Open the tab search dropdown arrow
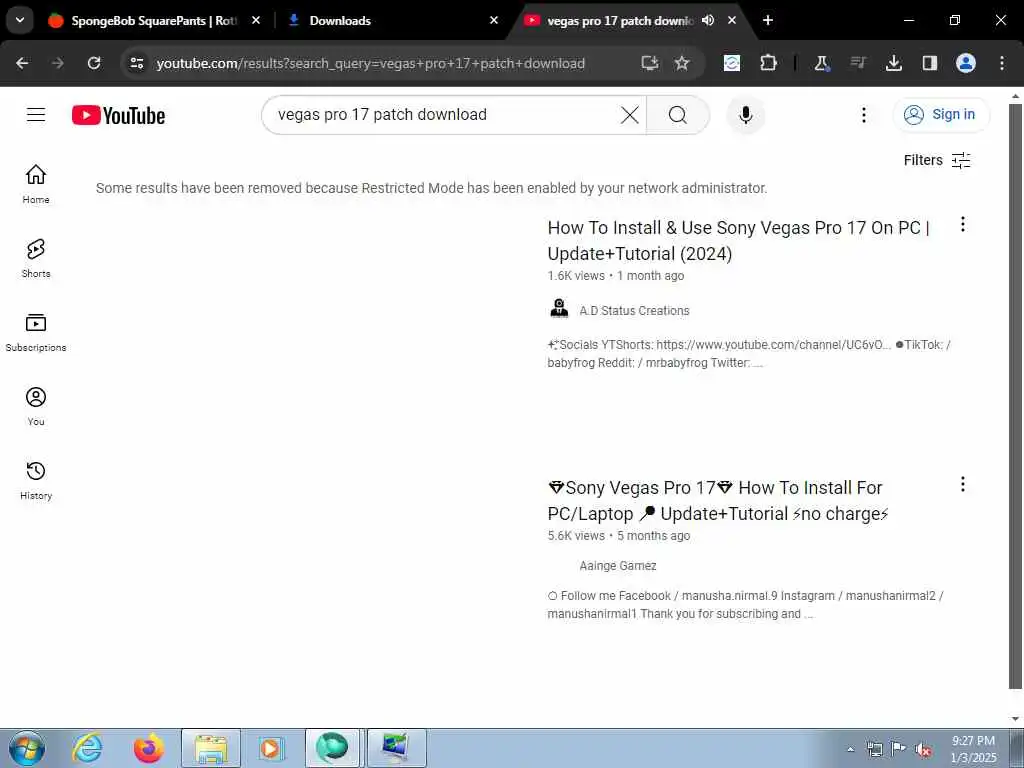The height and width of the screenshot is (768, 1024). 20,20
